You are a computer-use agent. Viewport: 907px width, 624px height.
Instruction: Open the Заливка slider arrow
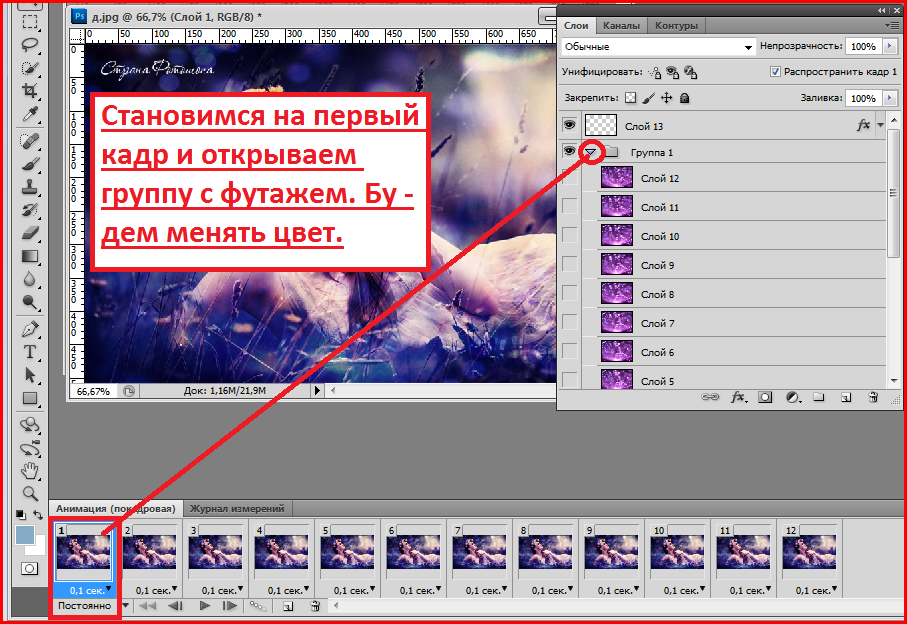coord(890,98)
